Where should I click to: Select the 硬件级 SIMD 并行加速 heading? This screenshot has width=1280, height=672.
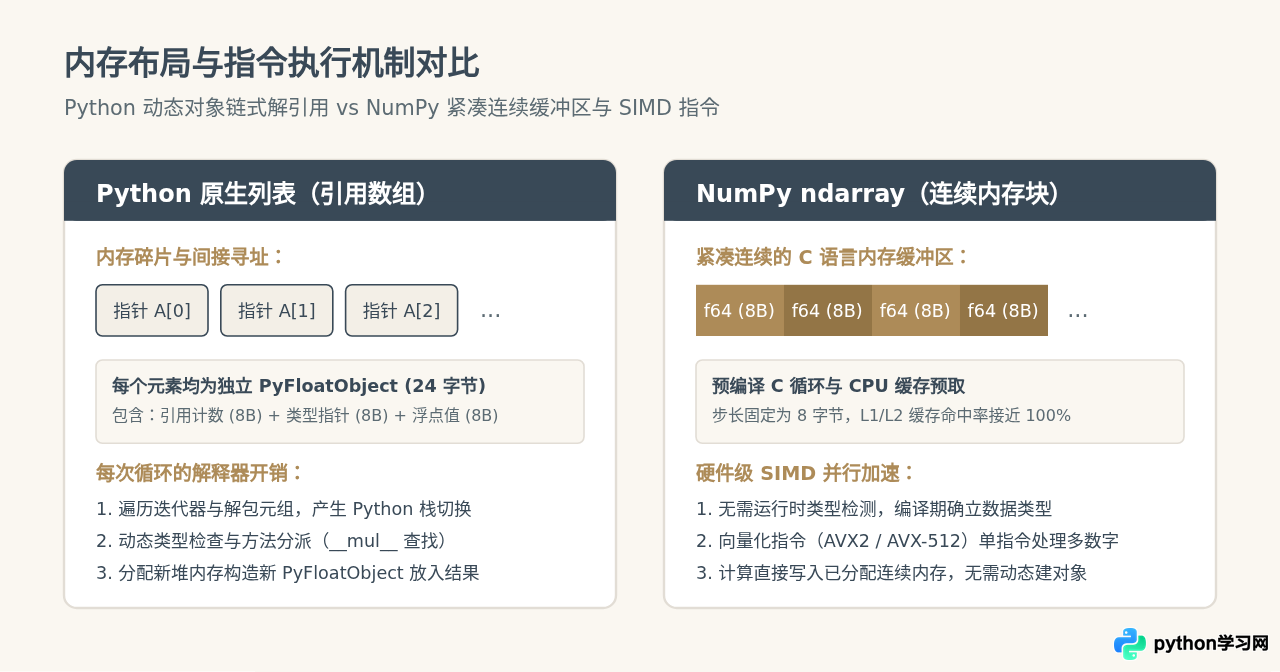click(805, 473)
